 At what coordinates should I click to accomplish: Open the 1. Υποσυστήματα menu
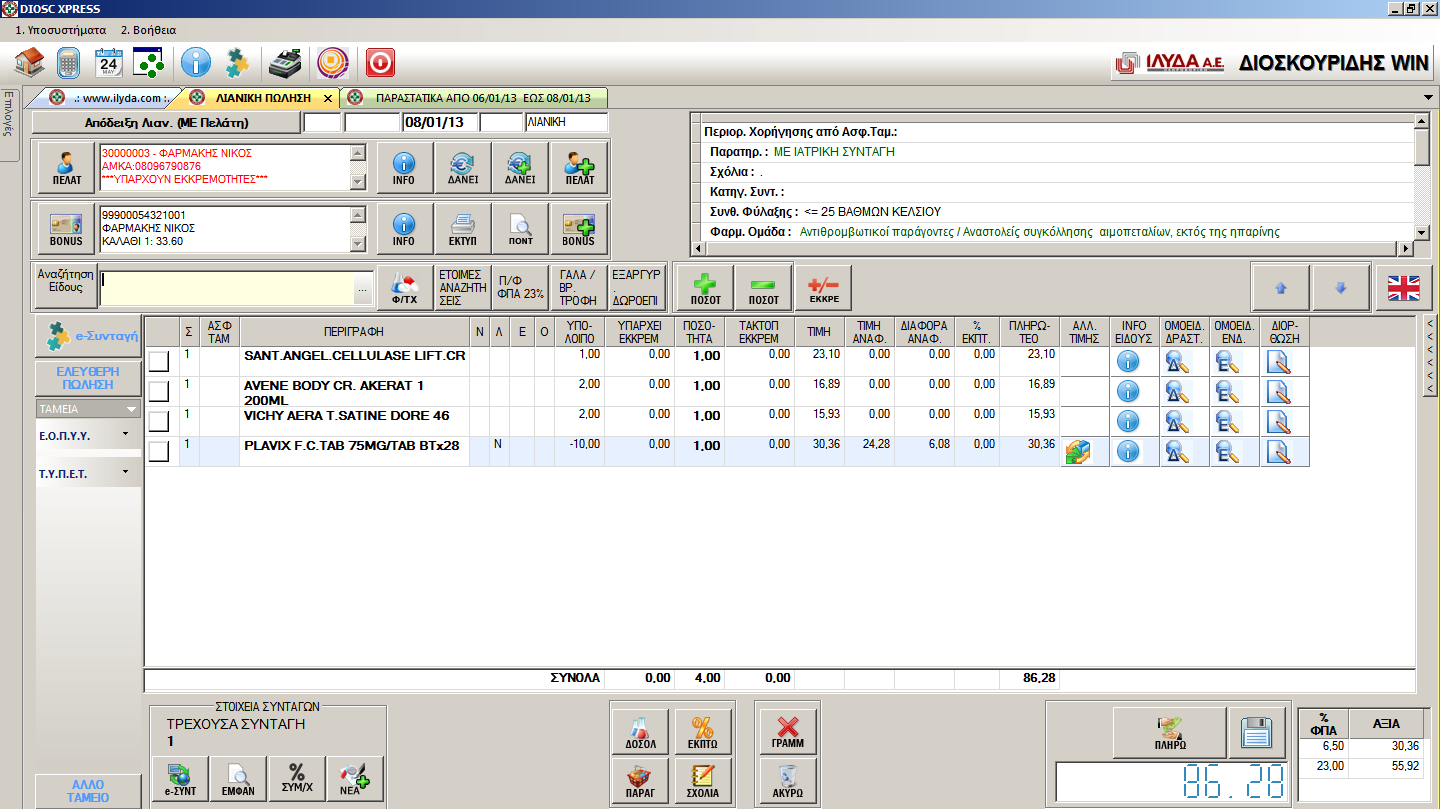pyautogui.click(x=60, y=30)
